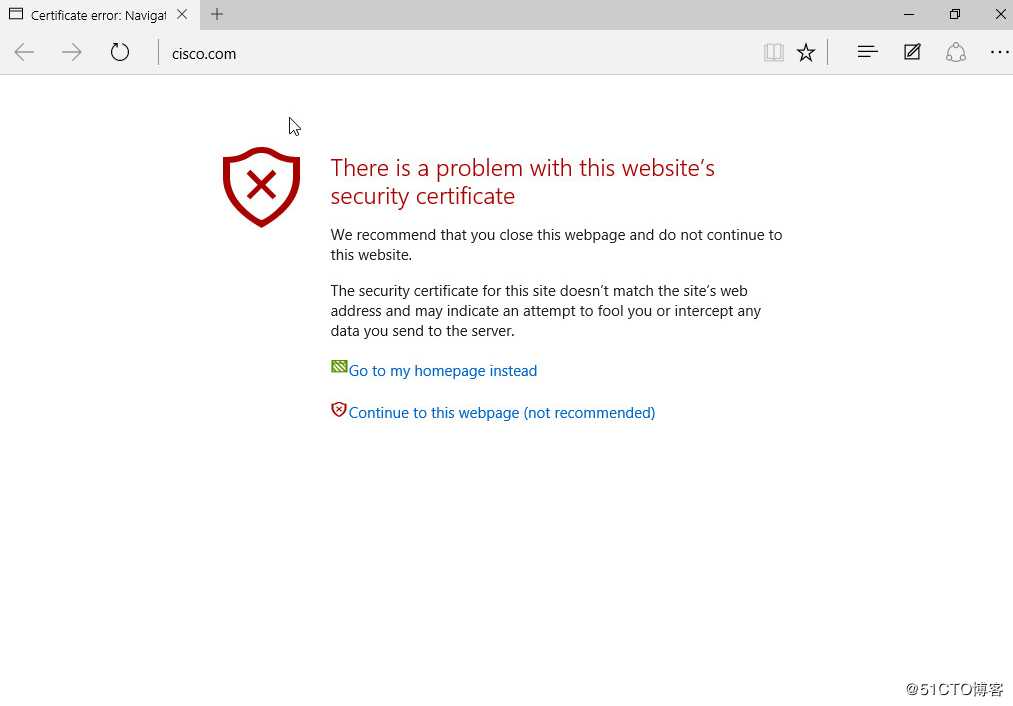Click small red shield beside Continue link
This screenshot has width=1013, height=706.
click(339, 409)
